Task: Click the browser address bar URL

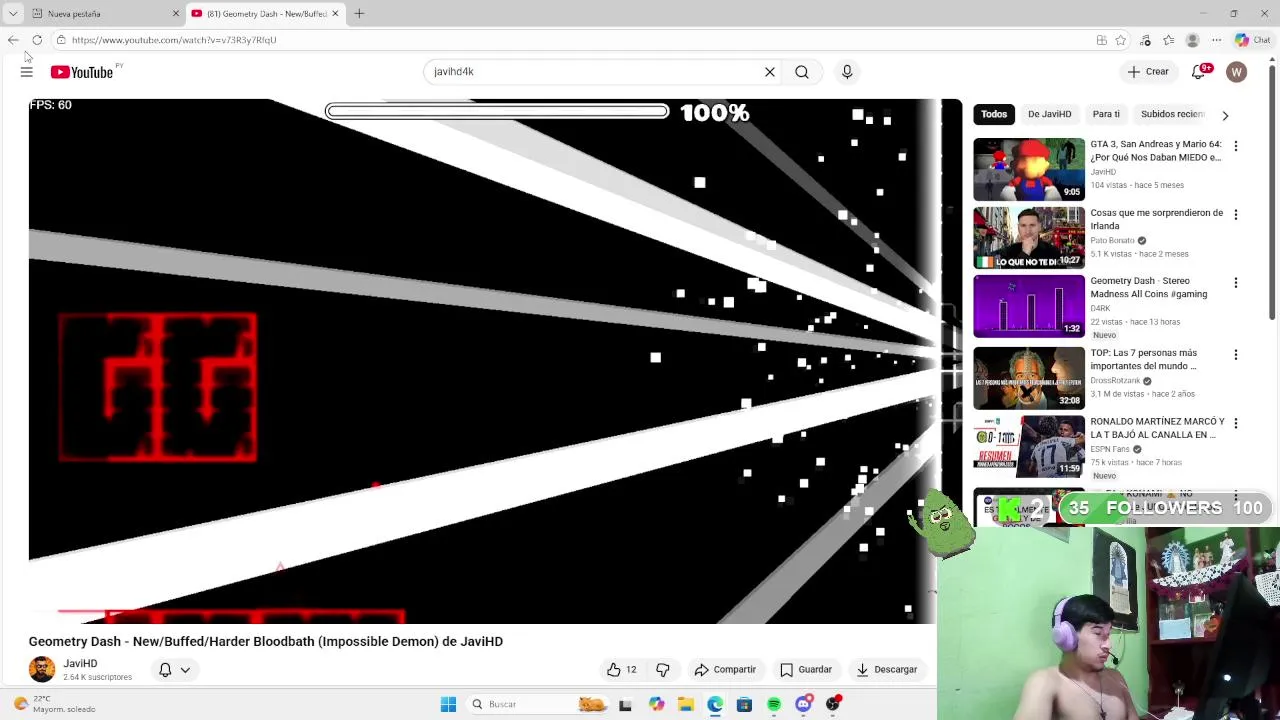Action: coord(174,40)
